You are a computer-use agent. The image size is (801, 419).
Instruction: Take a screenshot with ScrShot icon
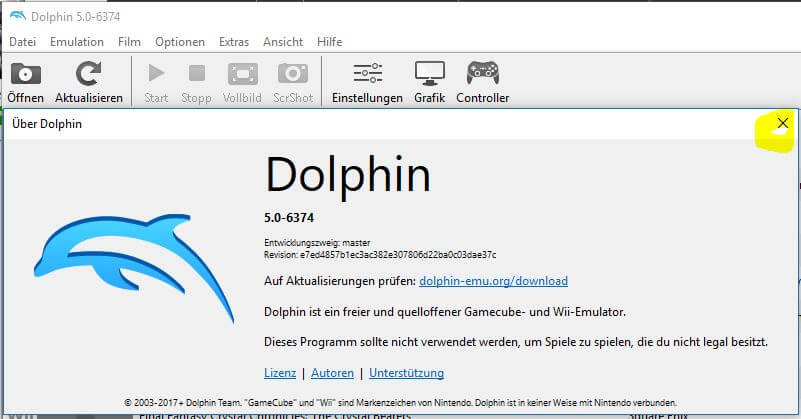[293, 74]
